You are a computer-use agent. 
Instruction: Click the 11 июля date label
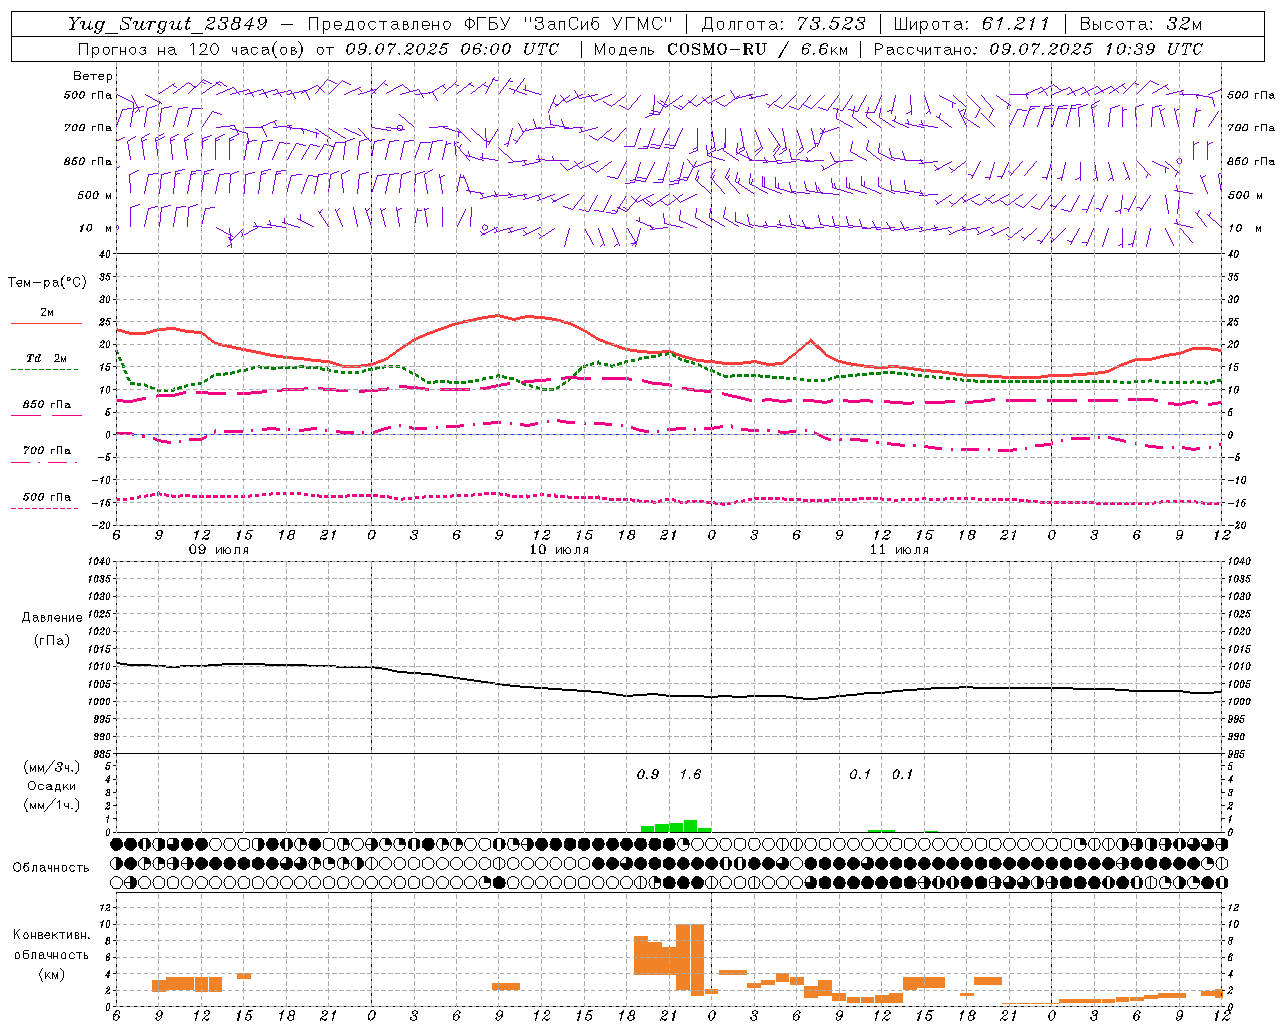click(899, 550)
